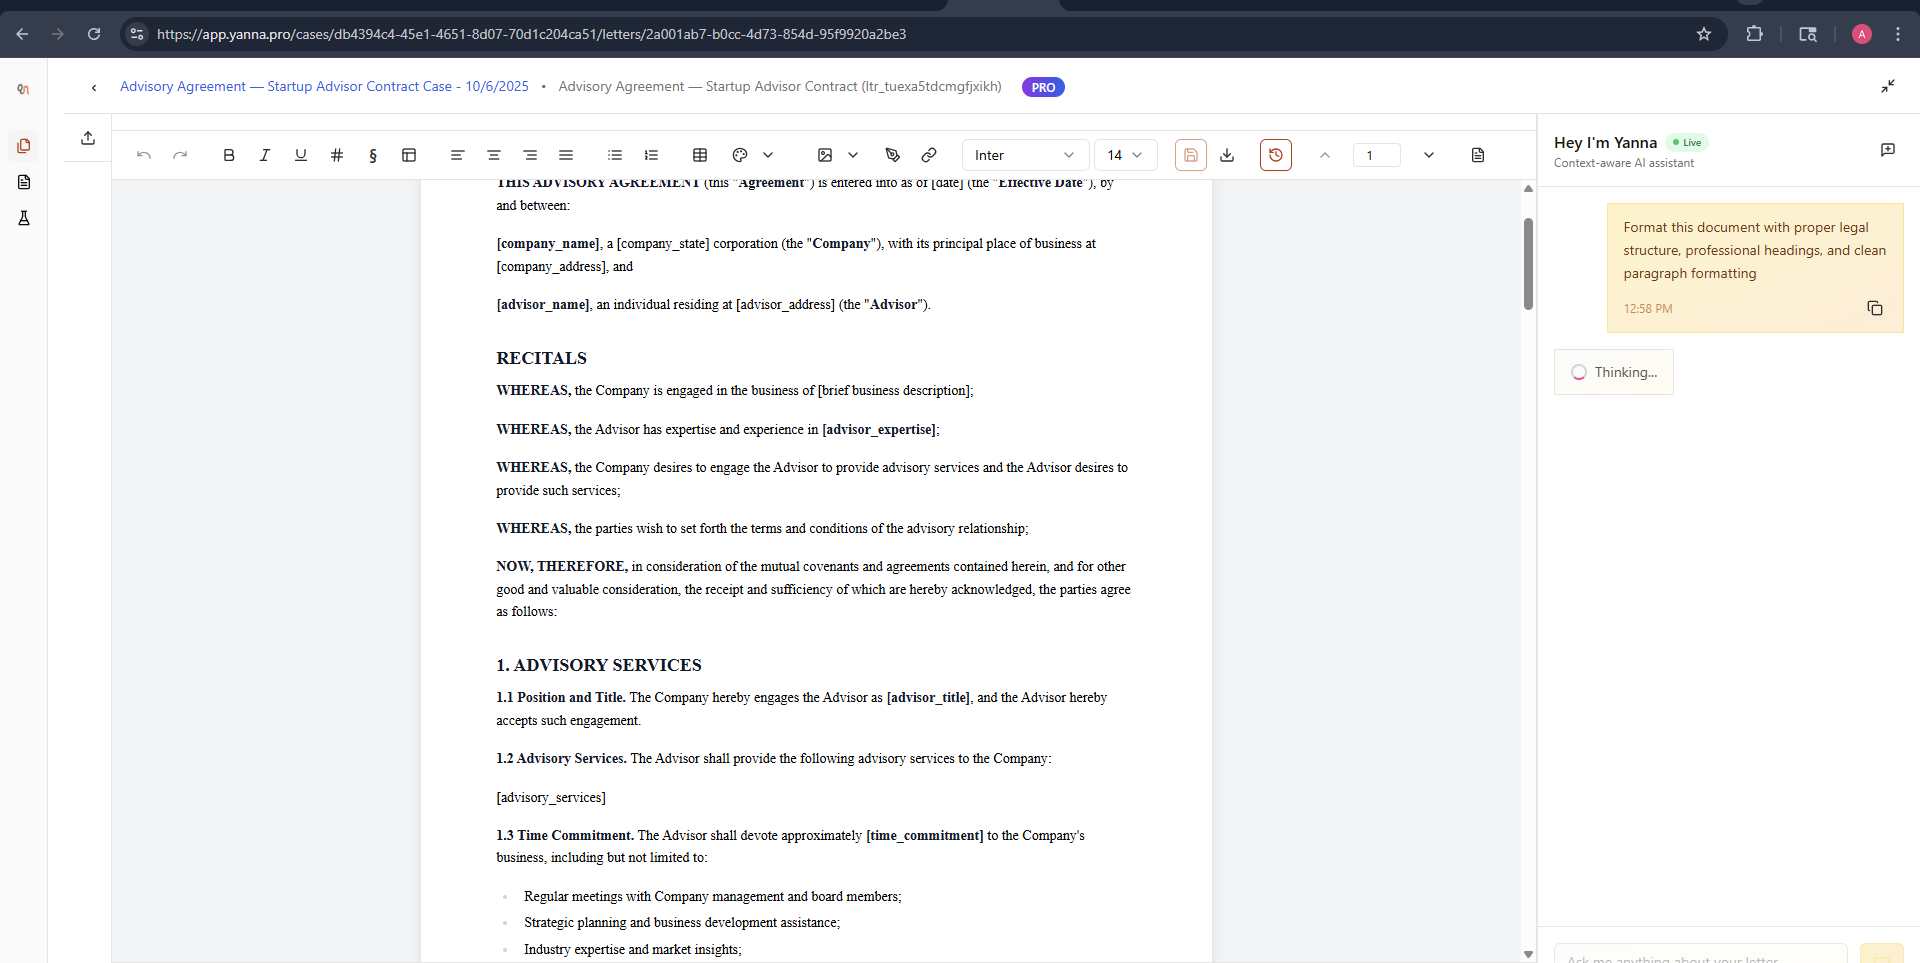This screenshot has width=1920, height=963.
Task: Go back with the breadcrumb chevron
Action: 94,87
